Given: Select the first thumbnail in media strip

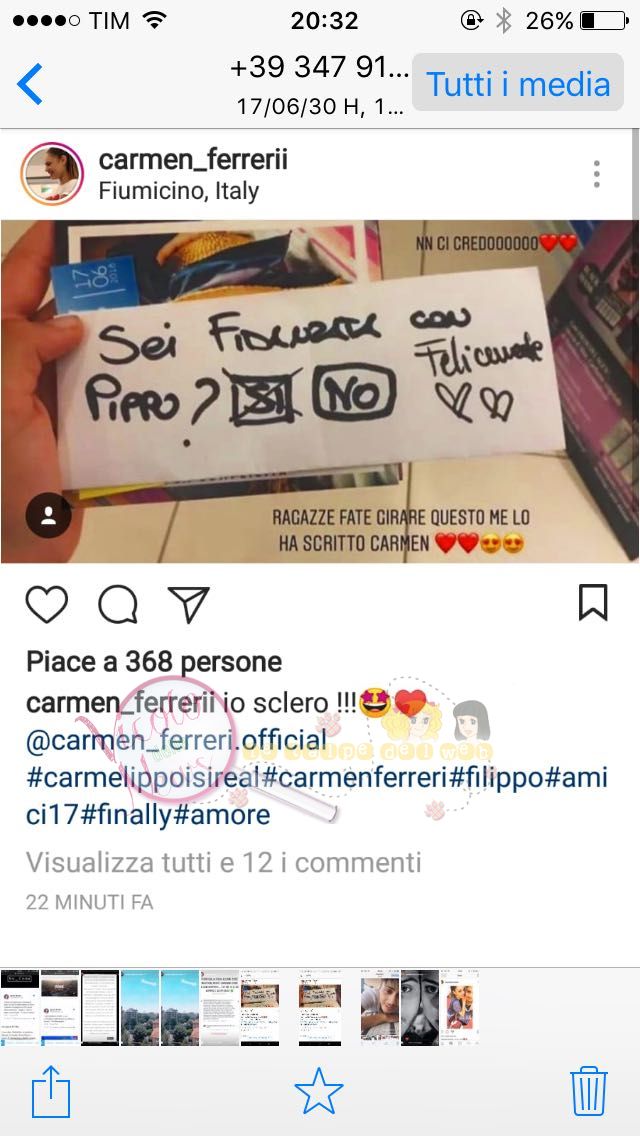Looking at the screenshot, I should pyautogui.click(x=20, y=1007).
